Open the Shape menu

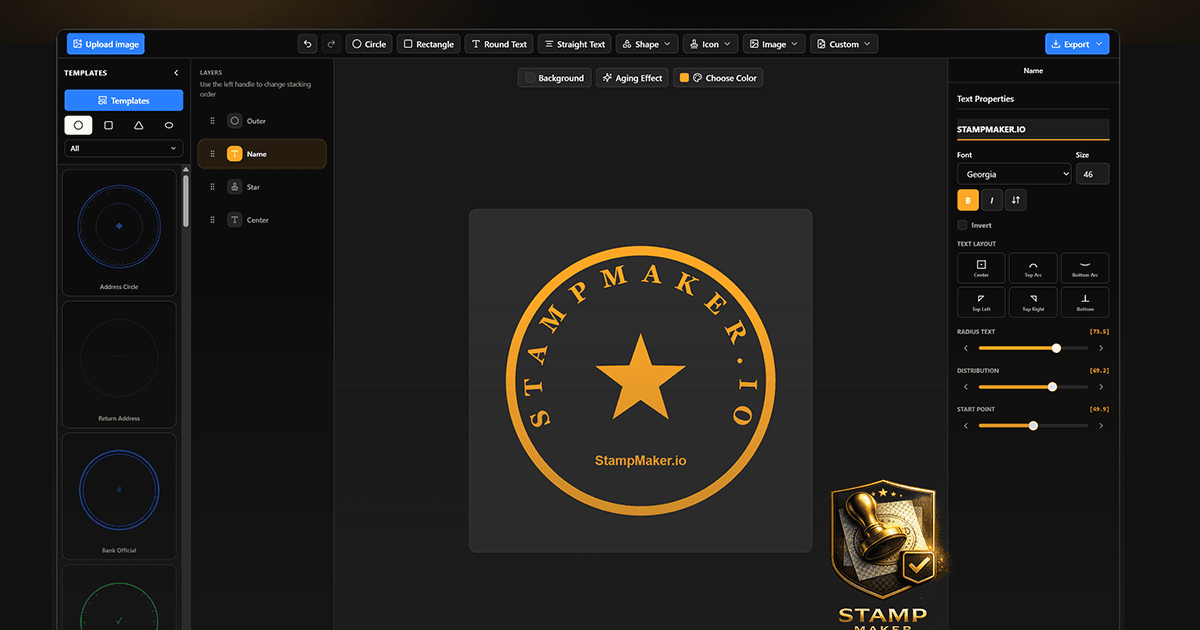[x=646, y=43]
